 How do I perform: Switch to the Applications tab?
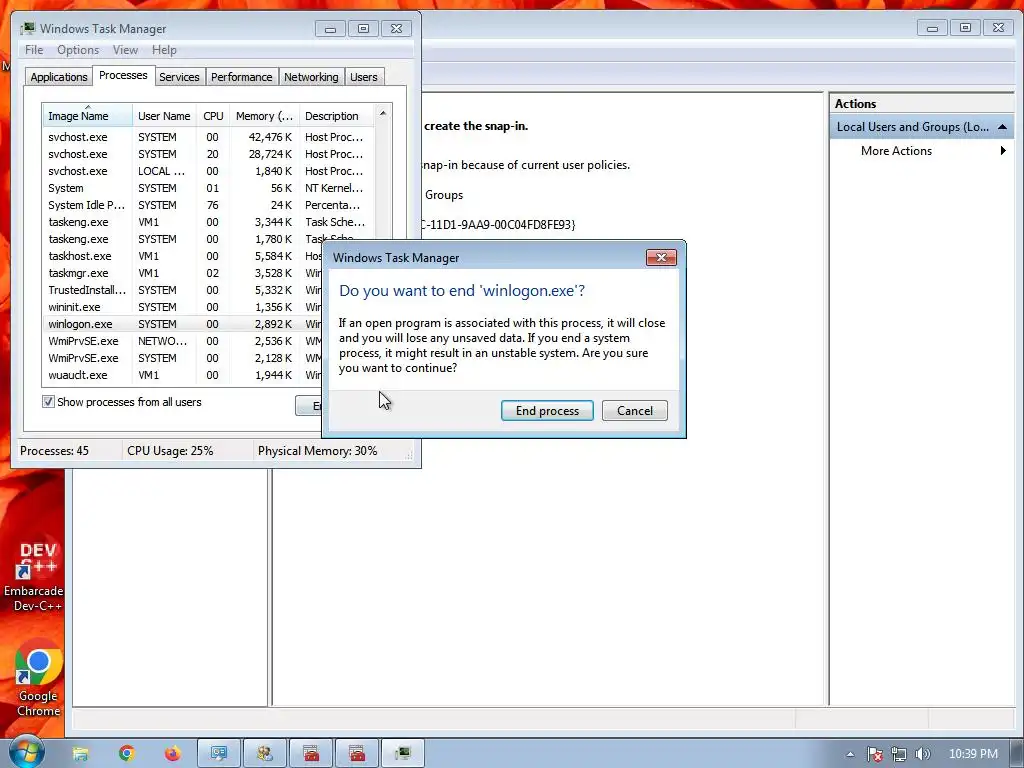(59, 77)
